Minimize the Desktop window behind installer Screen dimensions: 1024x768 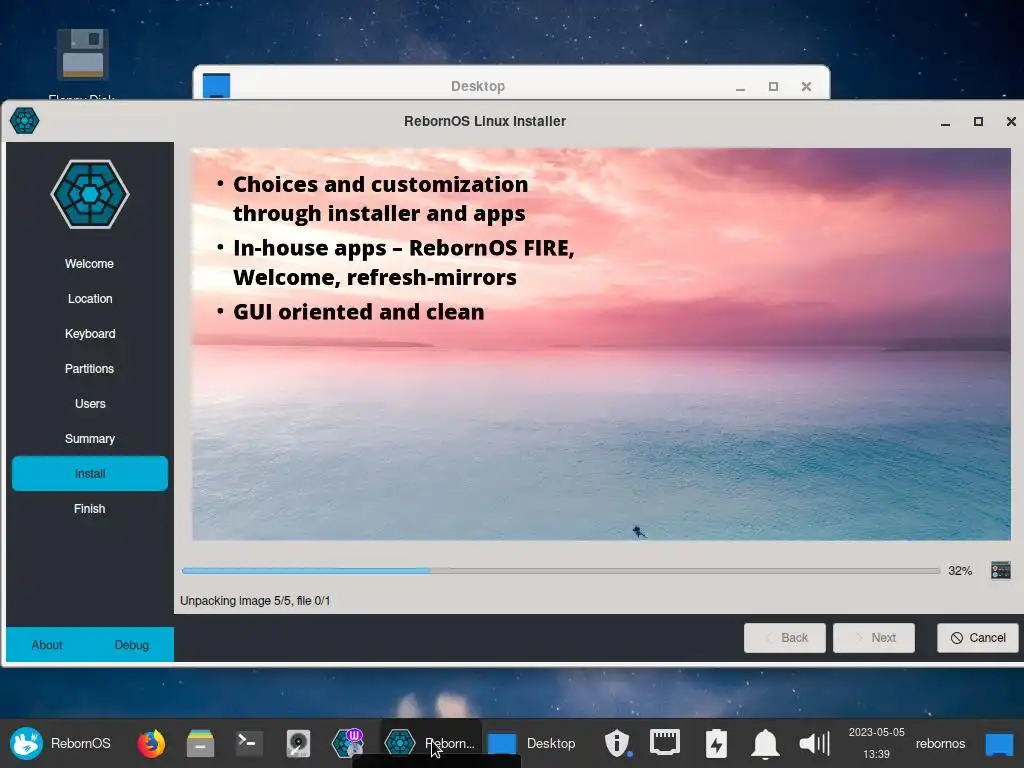(x=740, y=86)
